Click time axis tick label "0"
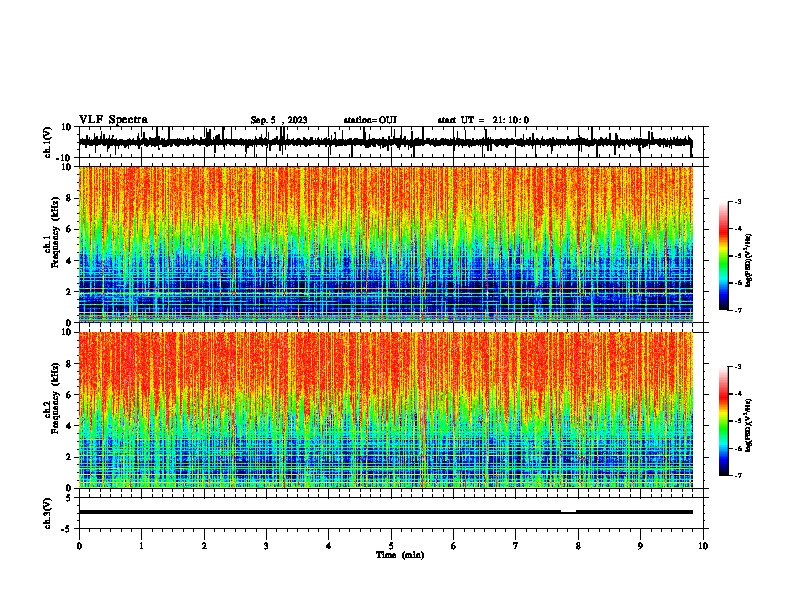792x612 pixels. click(x=79, y=546)
